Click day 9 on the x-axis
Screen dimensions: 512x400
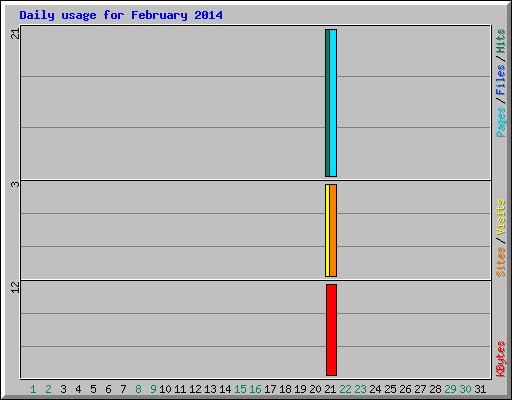tap(153, 389)
